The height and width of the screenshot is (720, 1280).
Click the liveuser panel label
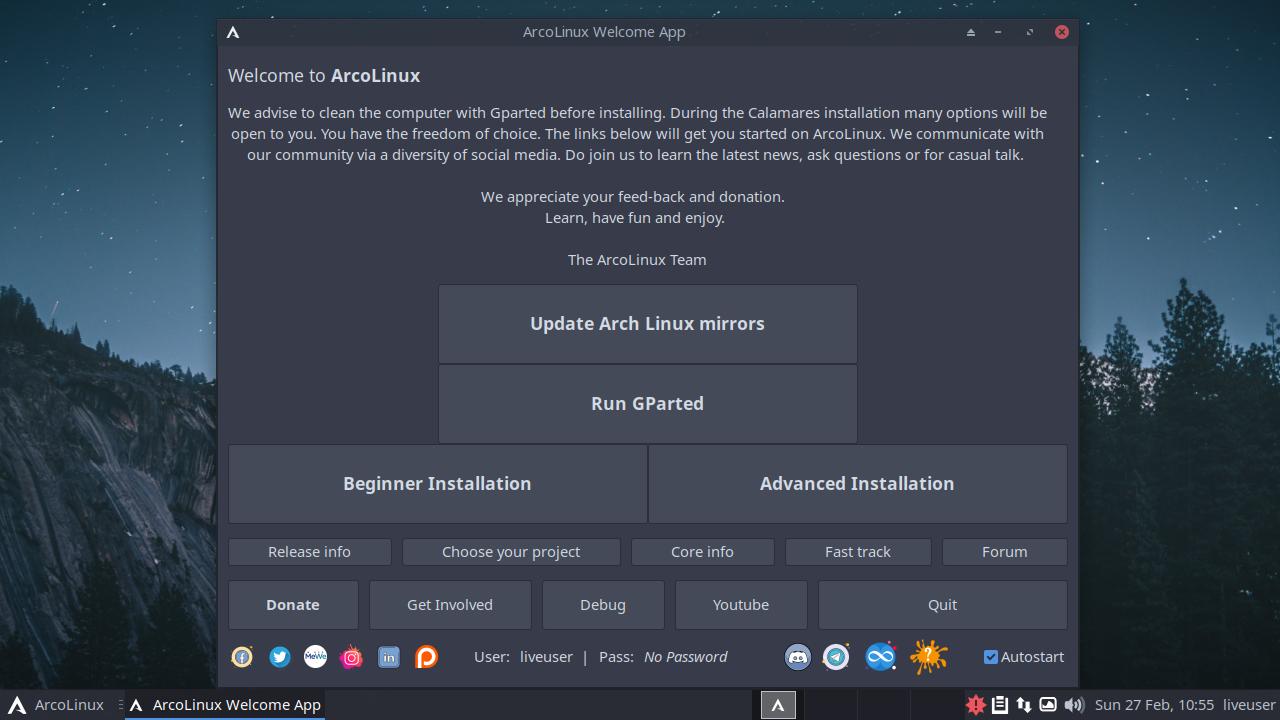click(1249, 705)
